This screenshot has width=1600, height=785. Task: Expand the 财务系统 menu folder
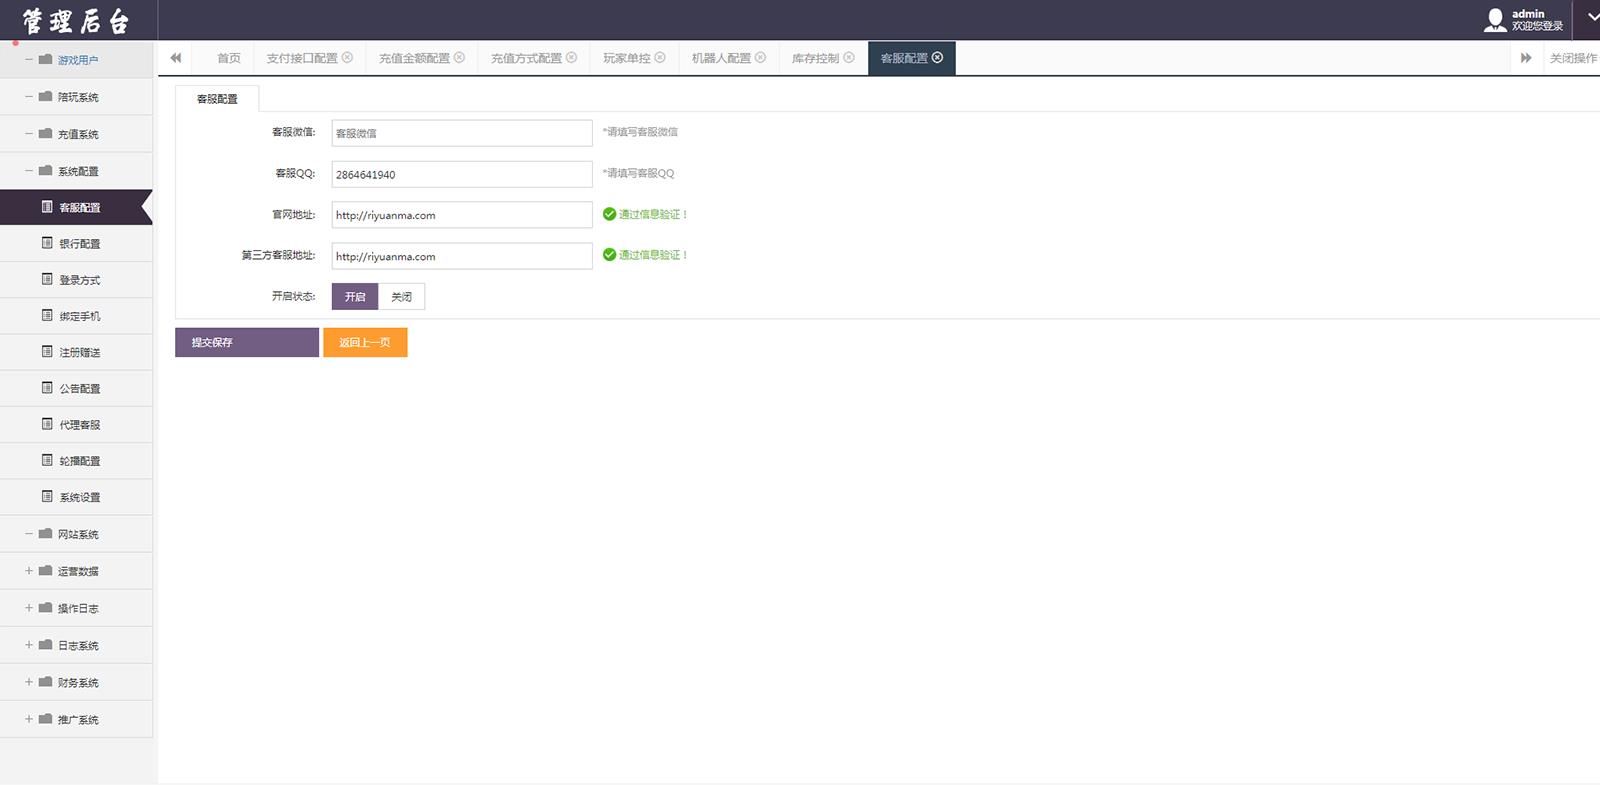point(77,682)
